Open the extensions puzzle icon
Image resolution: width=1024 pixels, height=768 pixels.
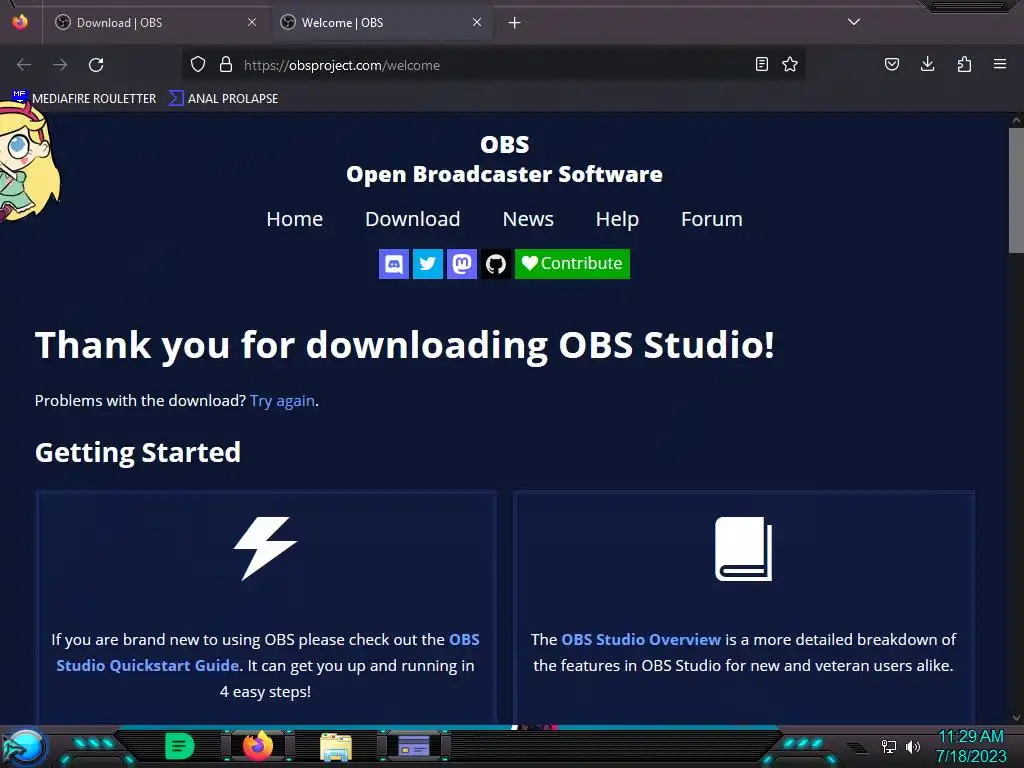point(964,64)
